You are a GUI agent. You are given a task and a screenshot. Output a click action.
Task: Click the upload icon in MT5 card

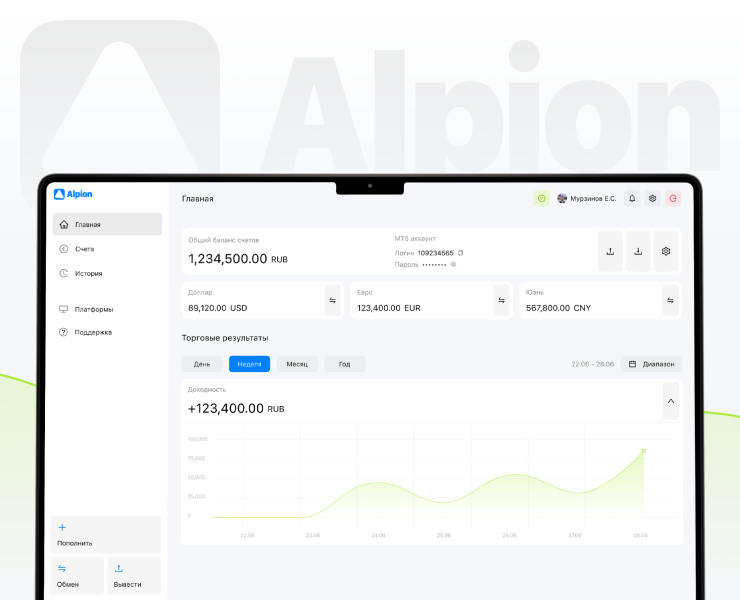tap(610, 251)
